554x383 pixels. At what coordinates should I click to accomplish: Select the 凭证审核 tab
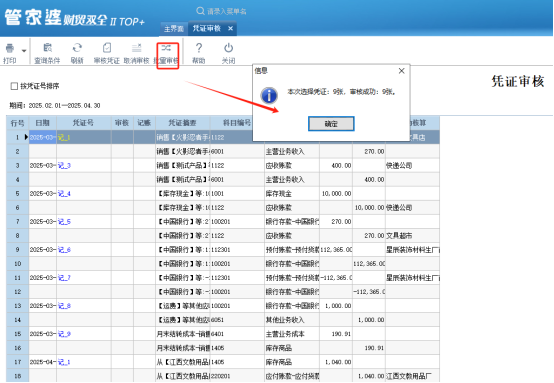[206, 28]
